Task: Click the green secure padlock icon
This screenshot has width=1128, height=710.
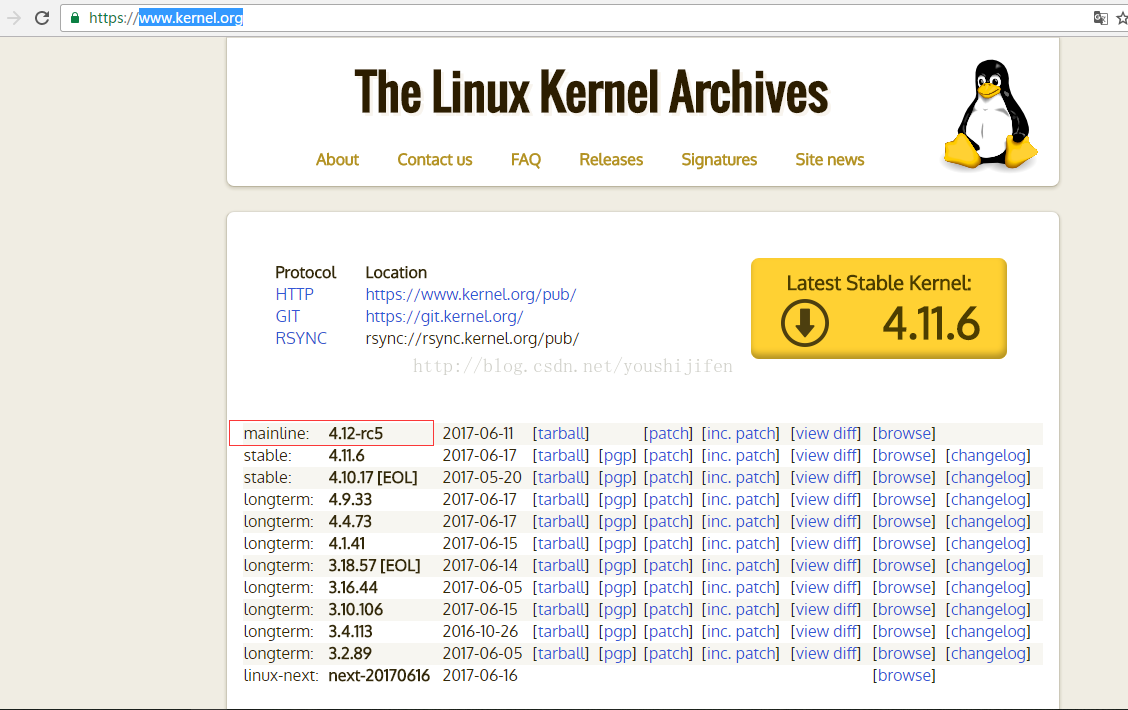Action: pos(74,18)
